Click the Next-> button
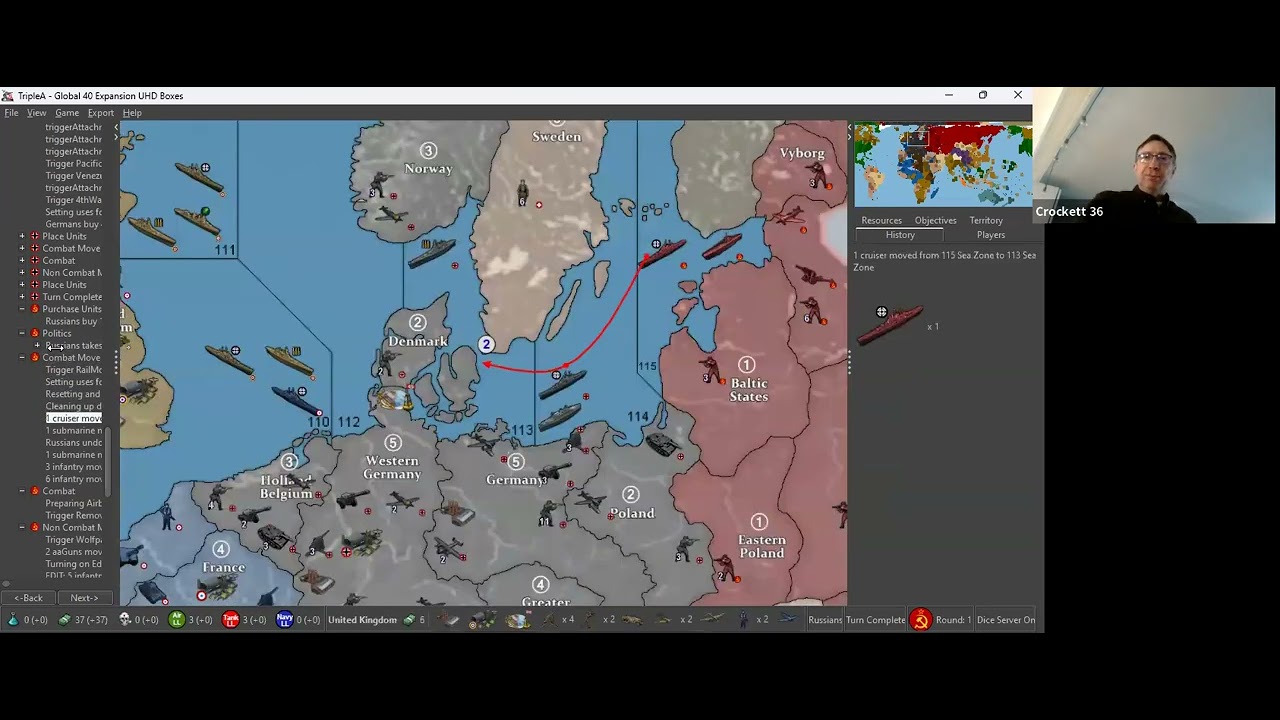Viewport: 1280px width, 720px height. (84, 598)
